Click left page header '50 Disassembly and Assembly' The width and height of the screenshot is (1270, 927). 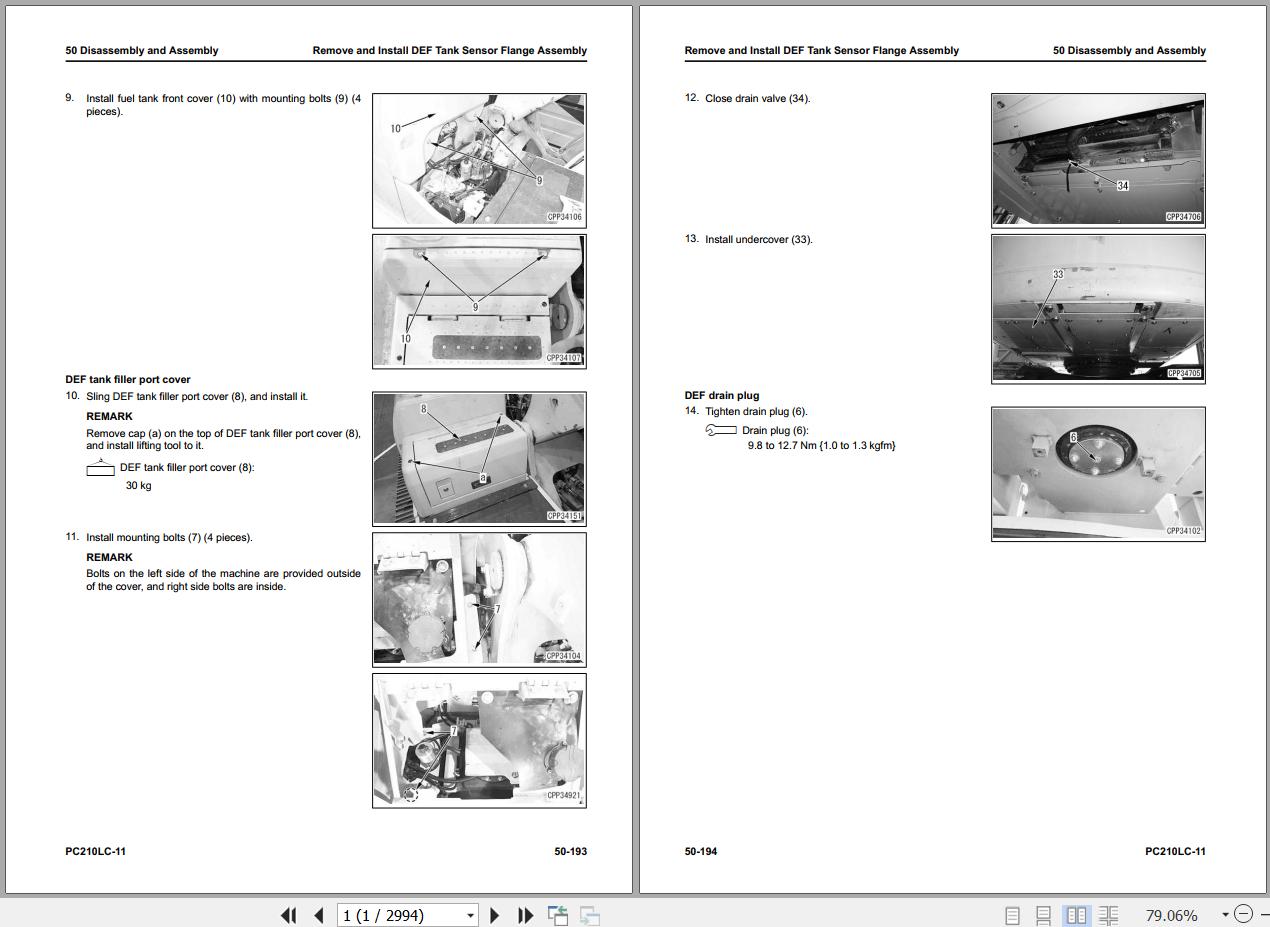click(142, 50)
